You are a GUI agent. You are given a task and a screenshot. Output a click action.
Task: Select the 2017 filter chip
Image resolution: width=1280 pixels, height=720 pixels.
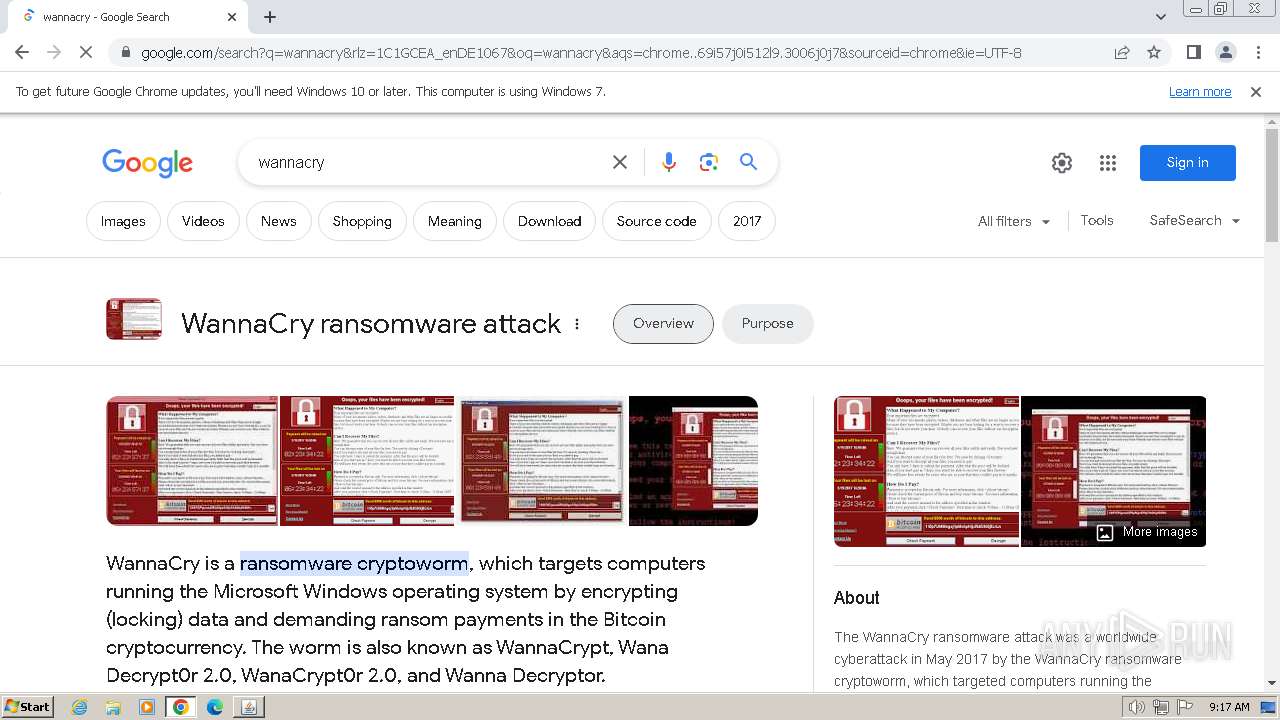747,221
